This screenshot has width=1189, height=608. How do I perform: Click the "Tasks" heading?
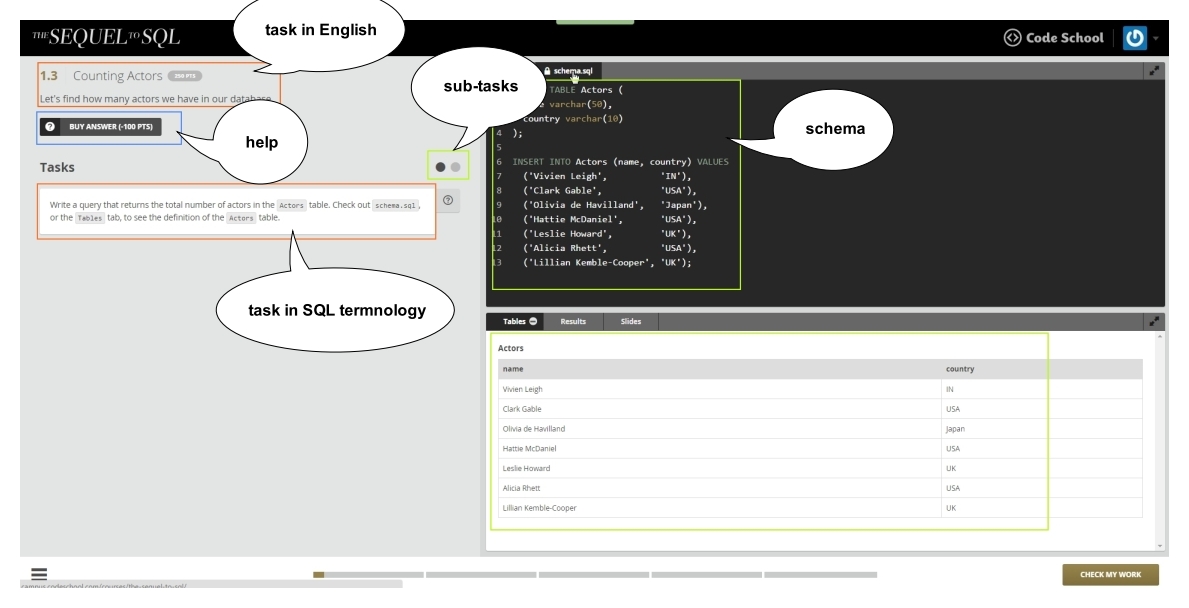(57, 168)
